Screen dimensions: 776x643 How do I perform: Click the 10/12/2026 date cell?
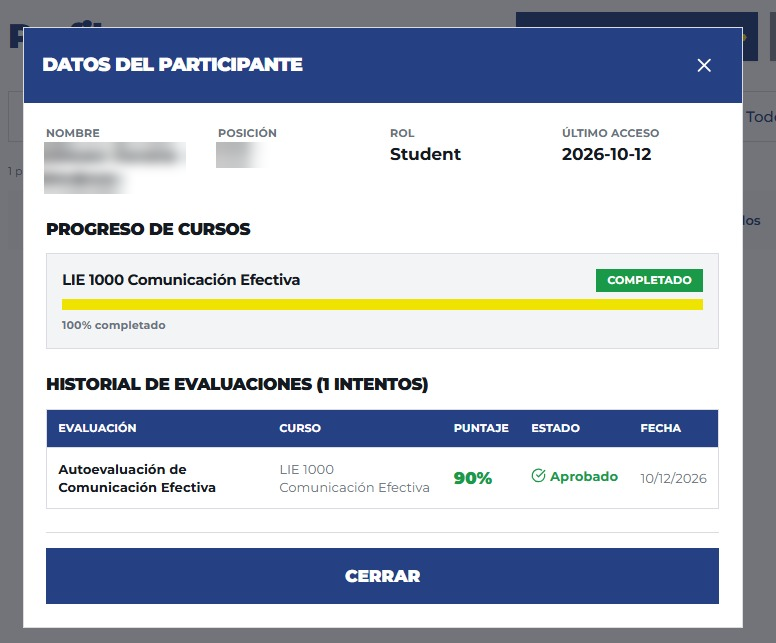(x=673, y=478)
